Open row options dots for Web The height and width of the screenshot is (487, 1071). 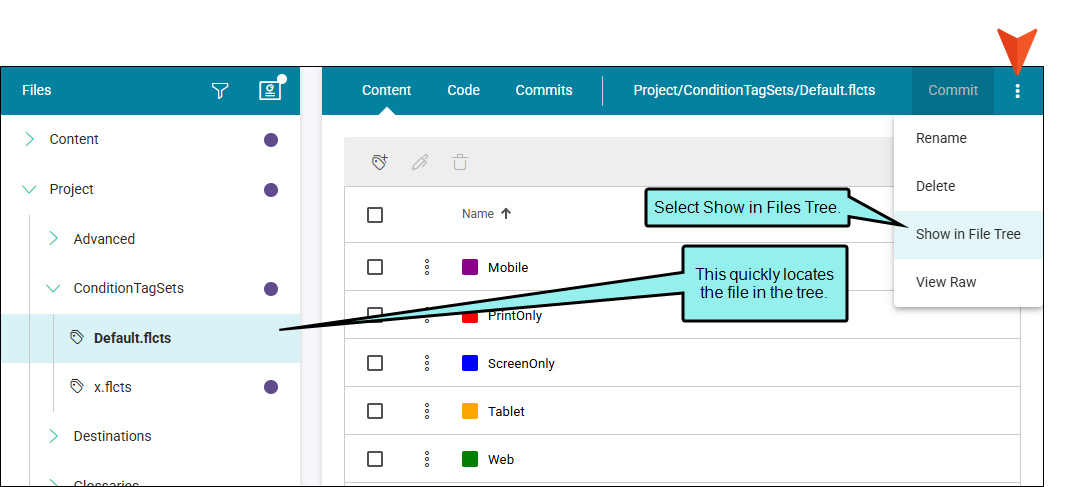click(x=427, y=459)
